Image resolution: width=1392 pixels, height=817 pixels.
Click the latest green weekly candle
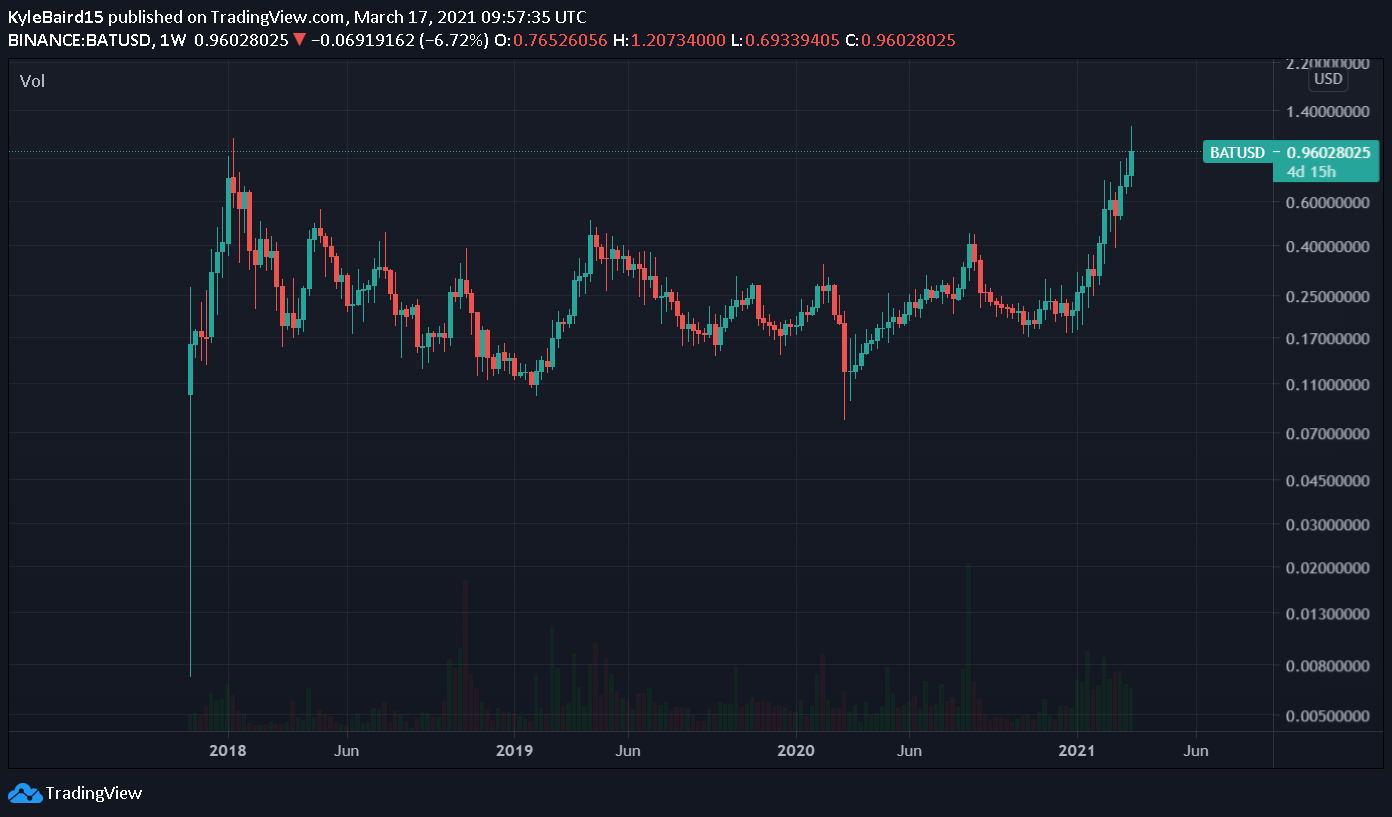pos(1131,163)
